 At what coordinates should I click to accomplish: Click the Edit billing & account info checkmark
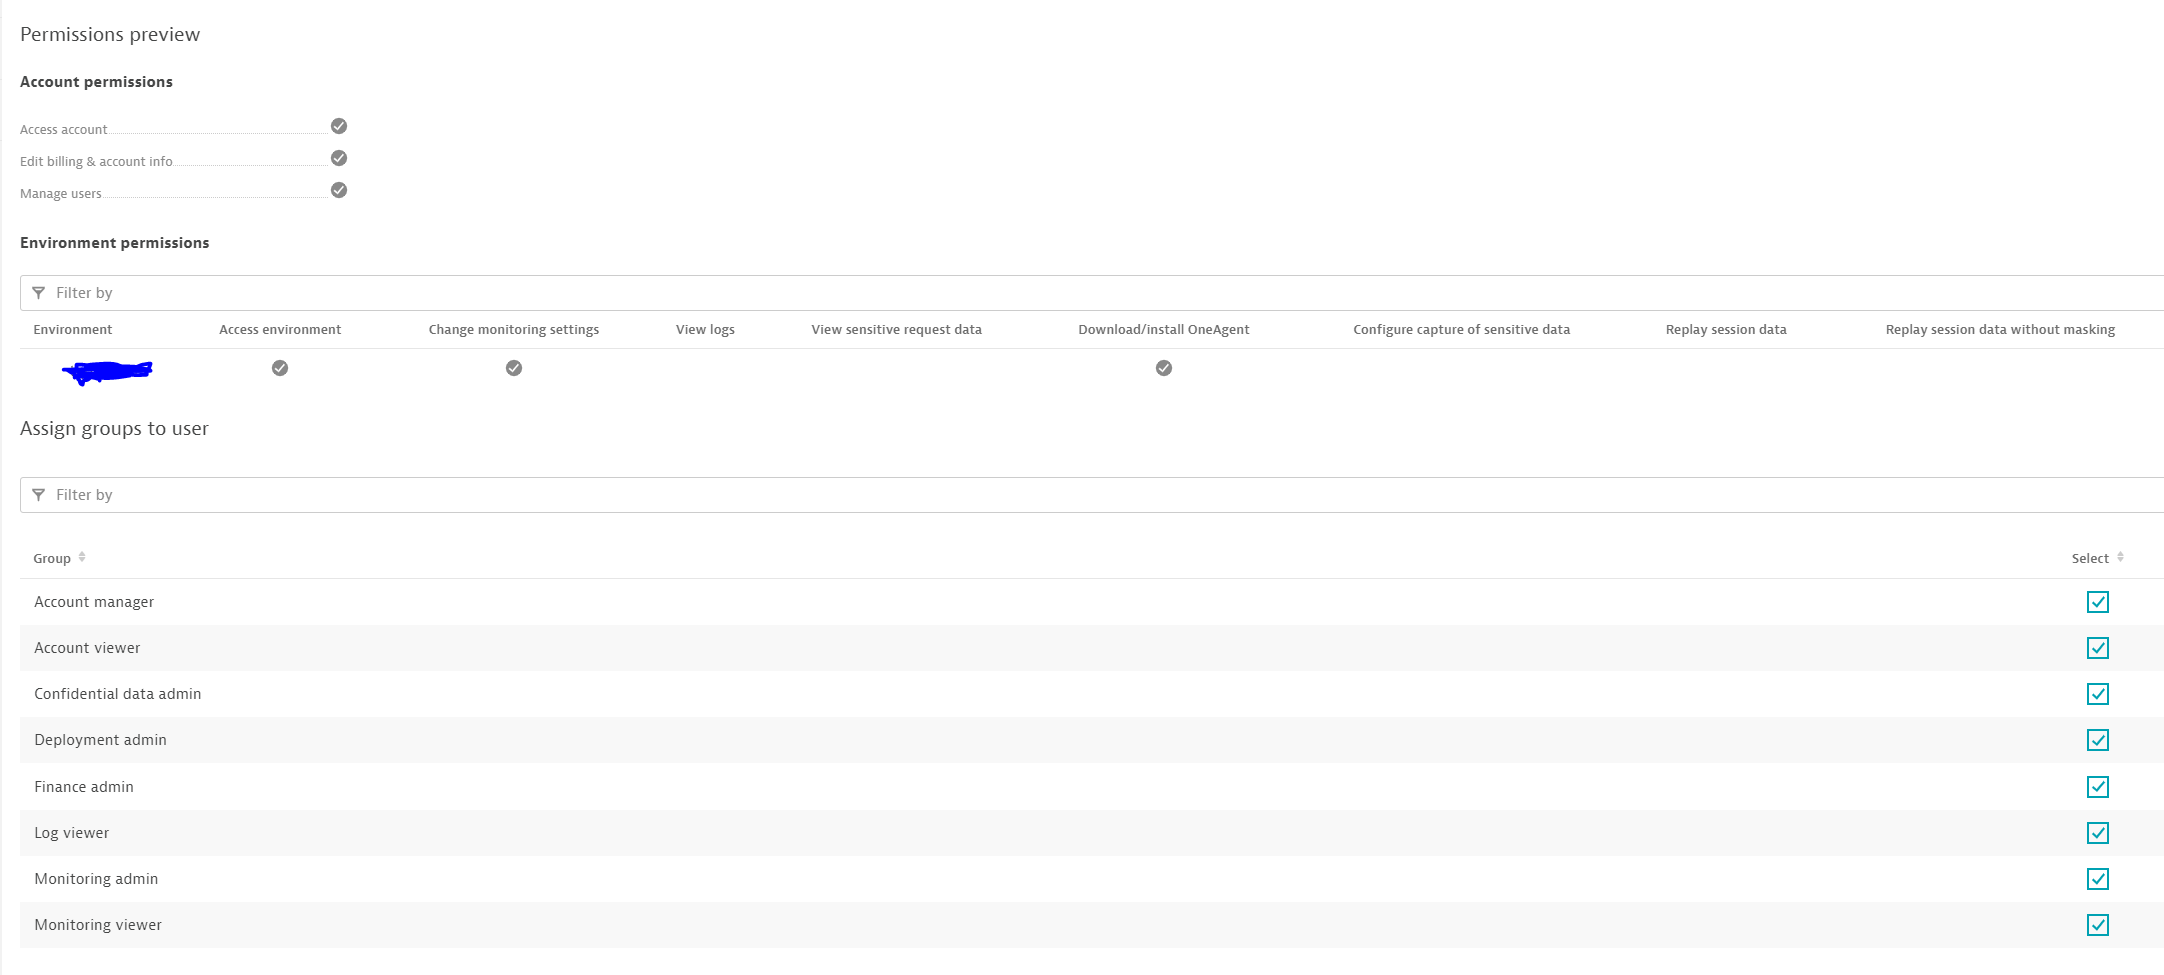[x=339, y=158]
